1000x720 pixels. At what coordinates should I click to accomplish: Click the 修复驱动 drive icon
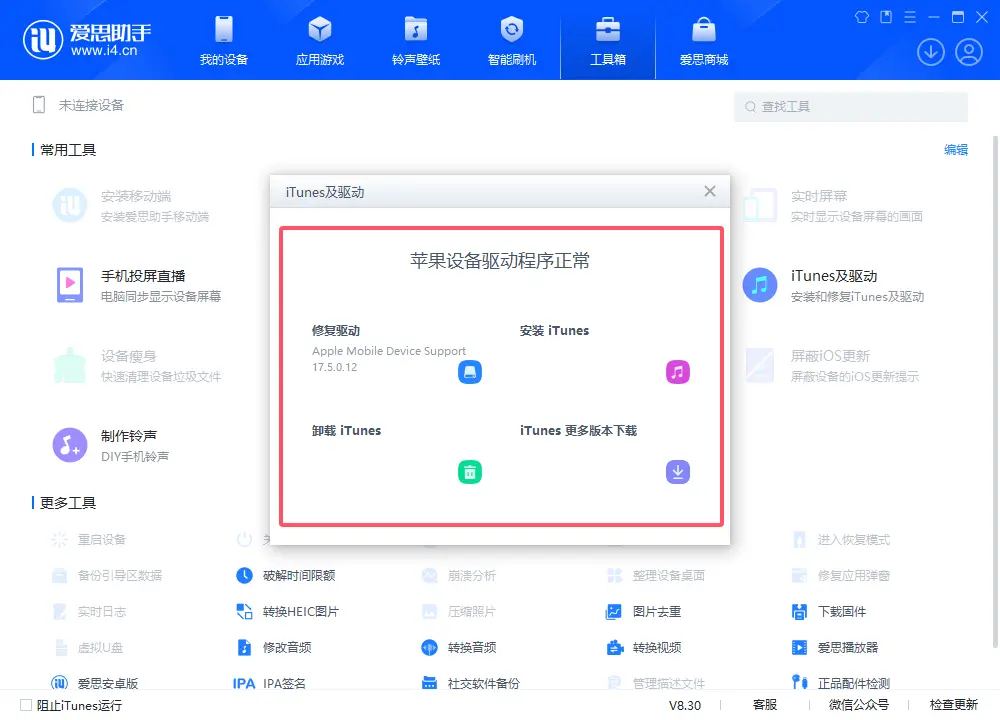(469, 372)
